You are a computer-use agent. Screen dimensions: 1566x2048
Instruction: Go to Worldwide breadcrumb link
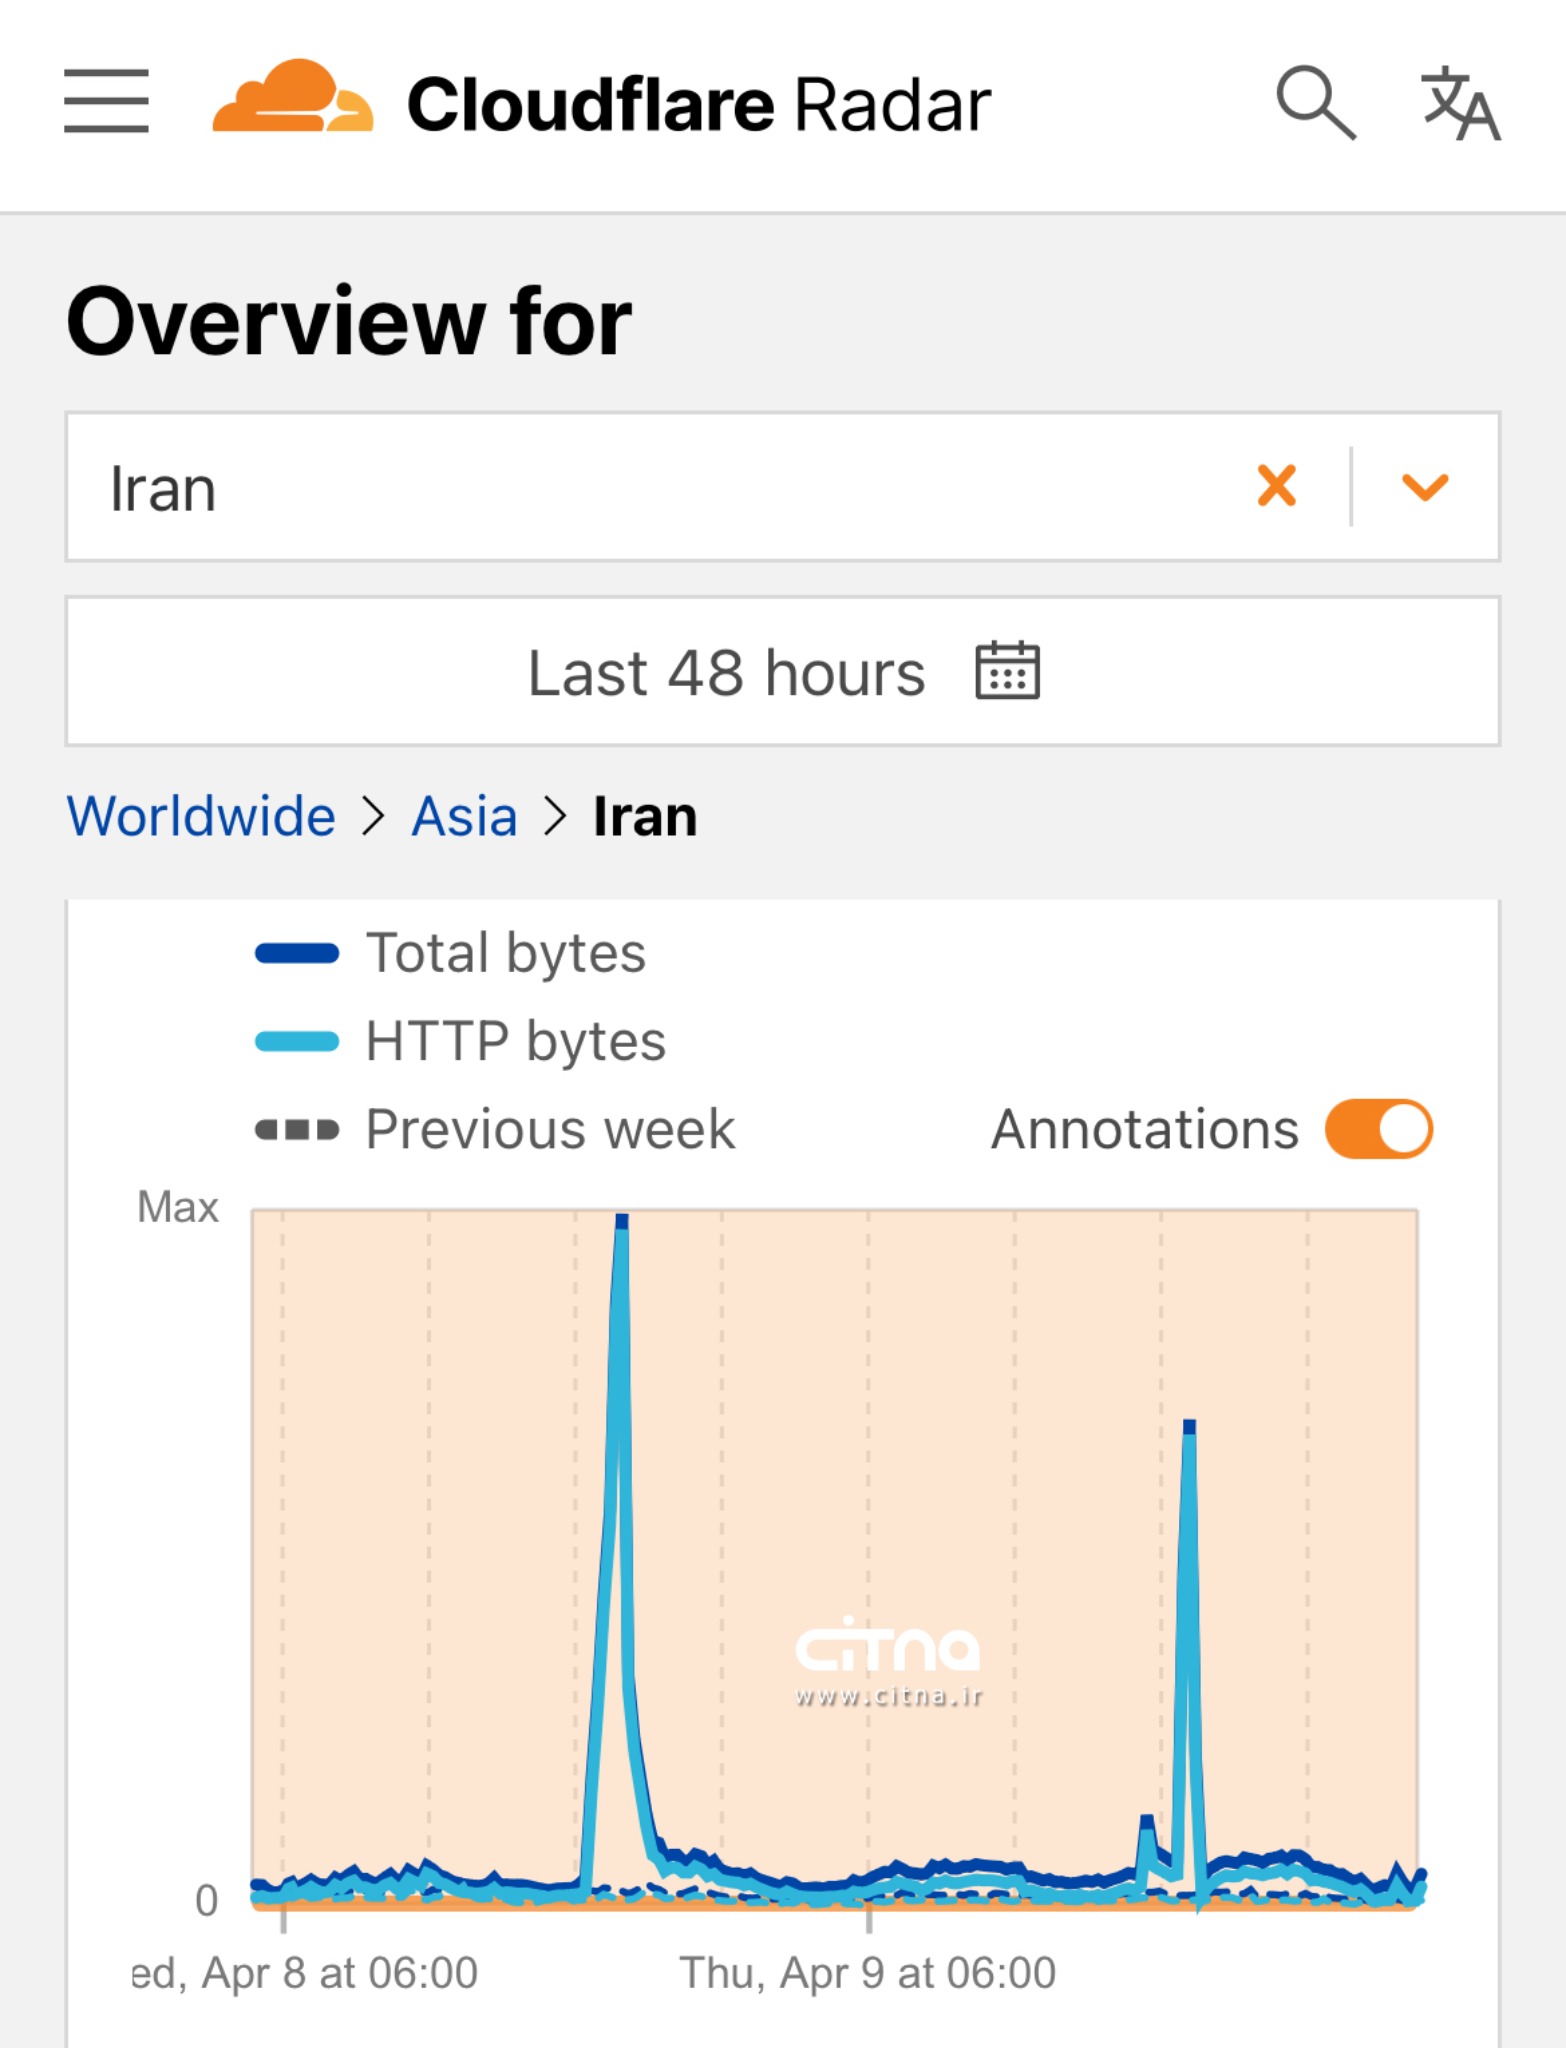[x=201, y=816]
